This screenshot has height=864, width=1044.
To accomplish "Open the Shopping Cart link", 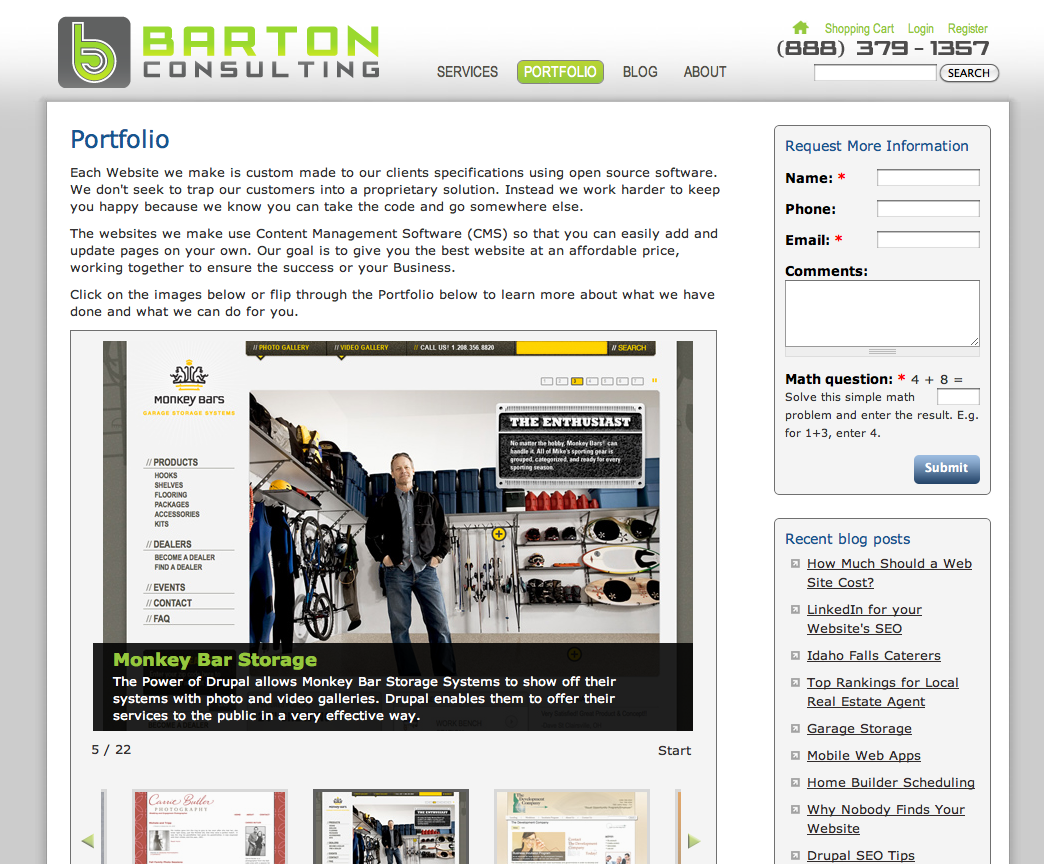I will point(859,29).
